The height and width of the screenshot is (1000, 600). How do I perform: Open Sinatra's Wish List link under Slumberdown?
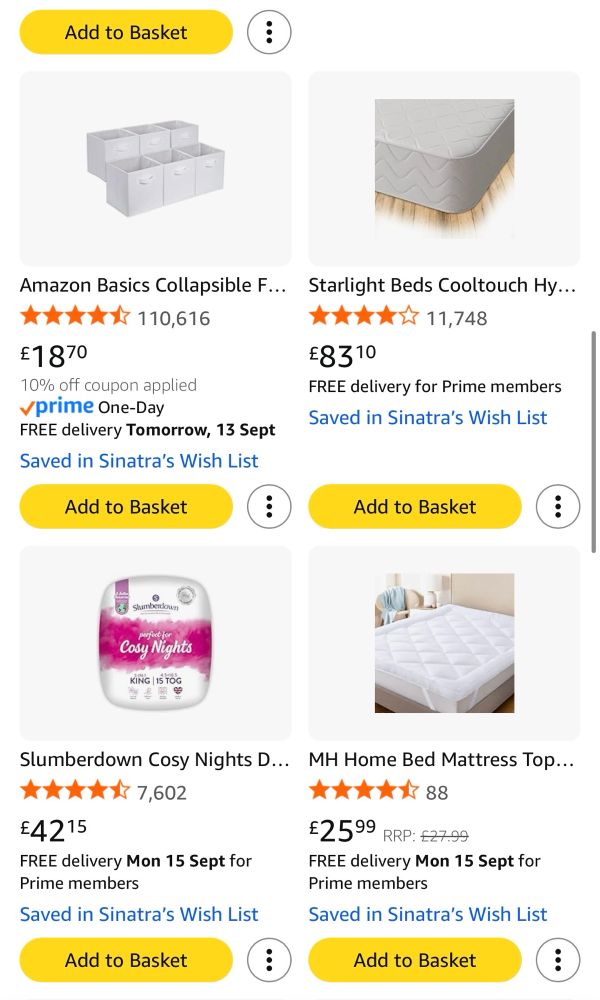coord(139,914)
